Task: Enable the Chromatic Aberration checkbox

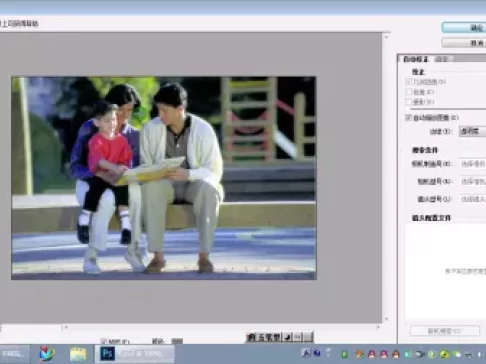Action: pos(409,92)
